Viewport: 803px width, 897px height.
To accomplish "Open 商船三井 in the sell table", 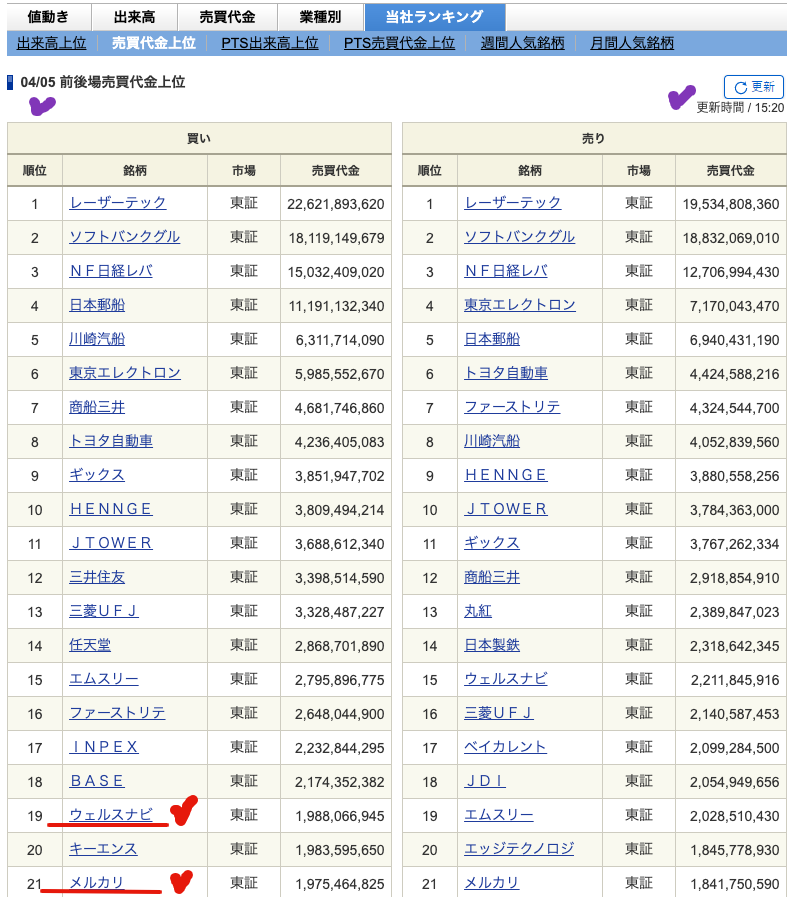I will click(492, 577).
